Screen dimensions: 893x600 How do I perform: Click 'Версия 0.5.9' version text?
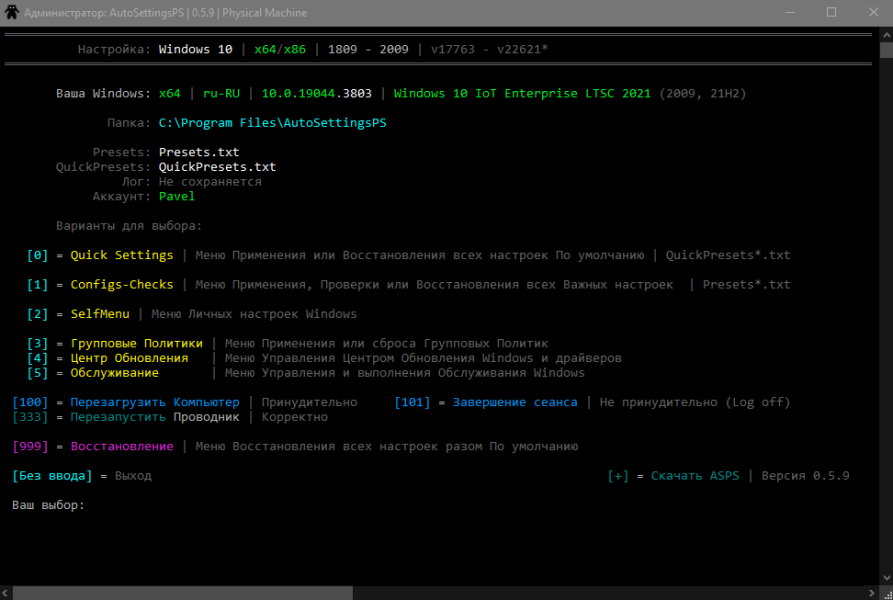[x=805, y=476]
